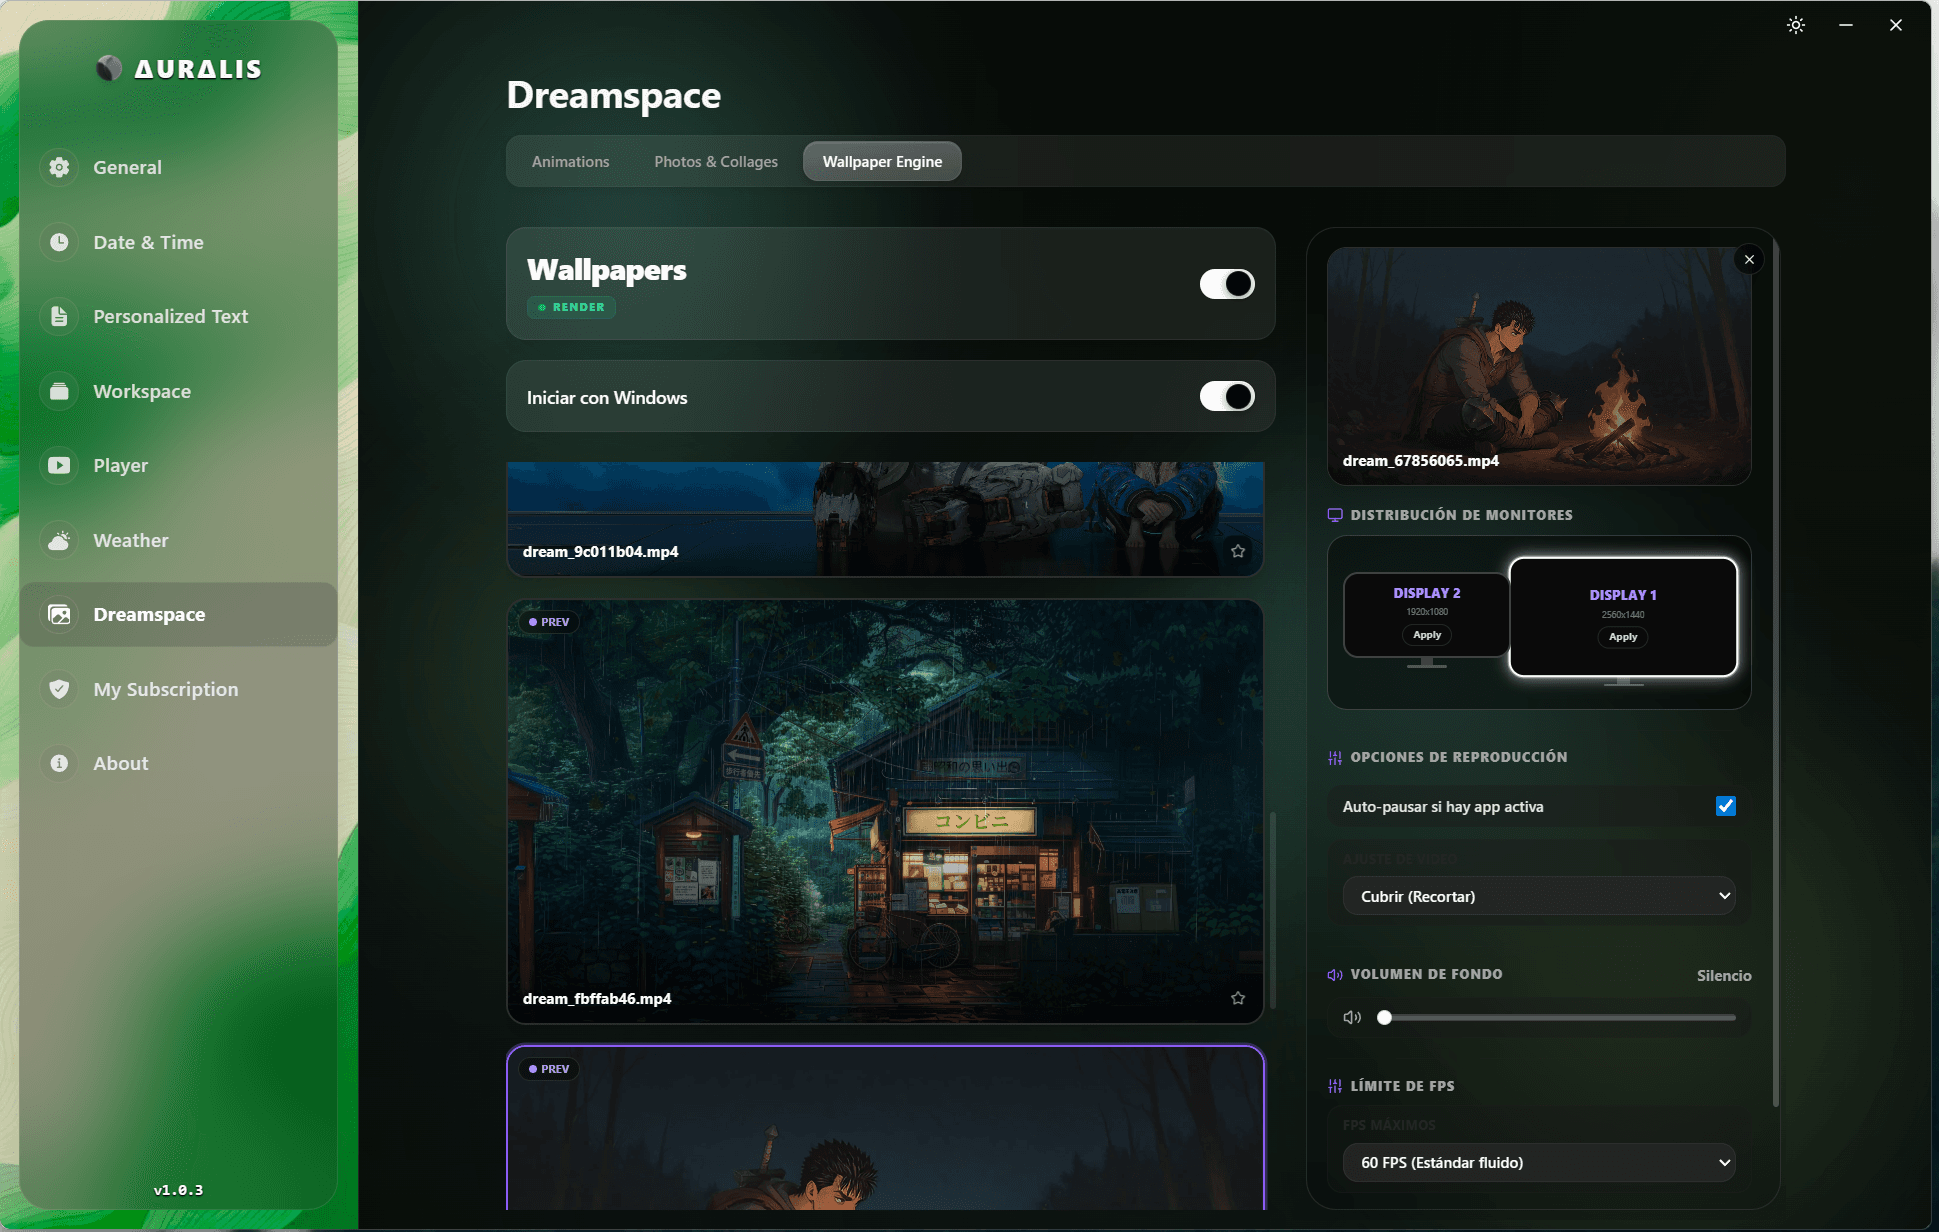Favorite dream_9c011b04.mp4 with star icon

click(1238, 551)
